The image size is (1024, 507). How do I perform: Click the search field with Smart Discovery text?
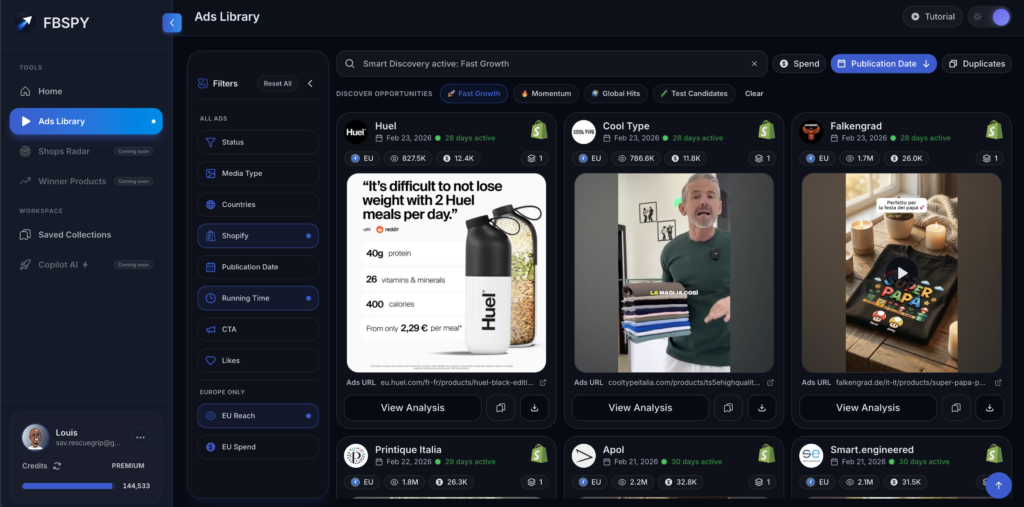click(552, 64)
